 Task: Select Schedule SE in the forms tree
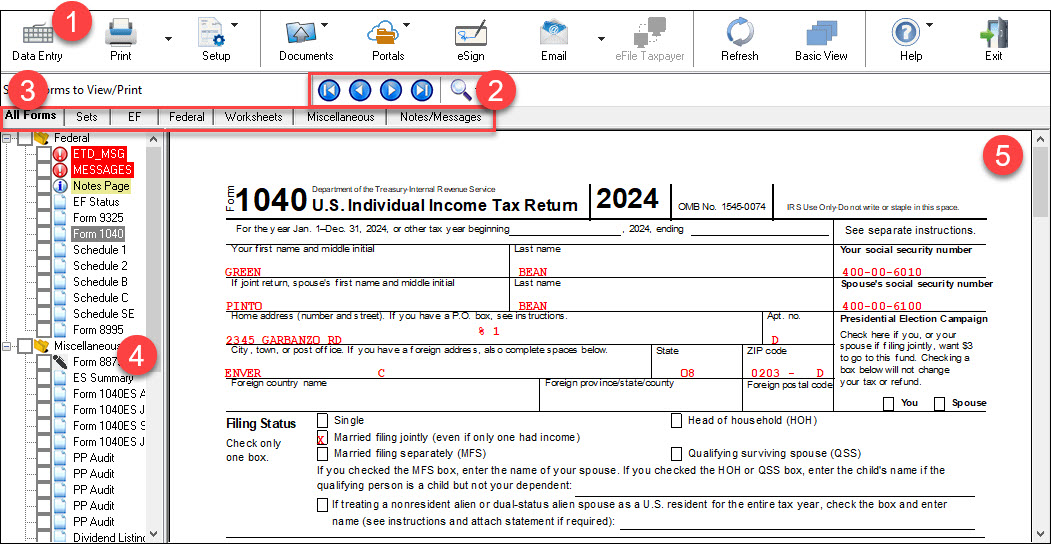(x=103, y=314)
